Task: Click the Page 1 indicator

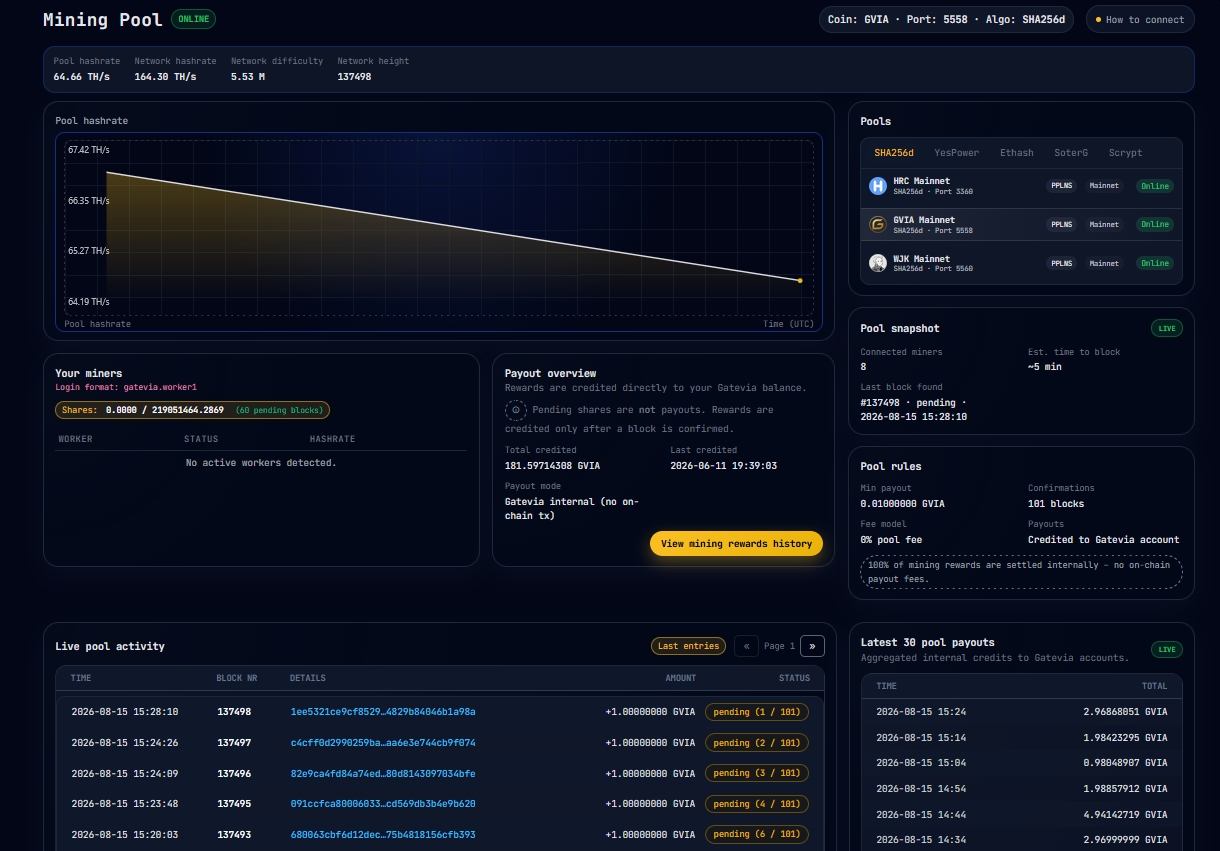Action: tap(779, 646)
